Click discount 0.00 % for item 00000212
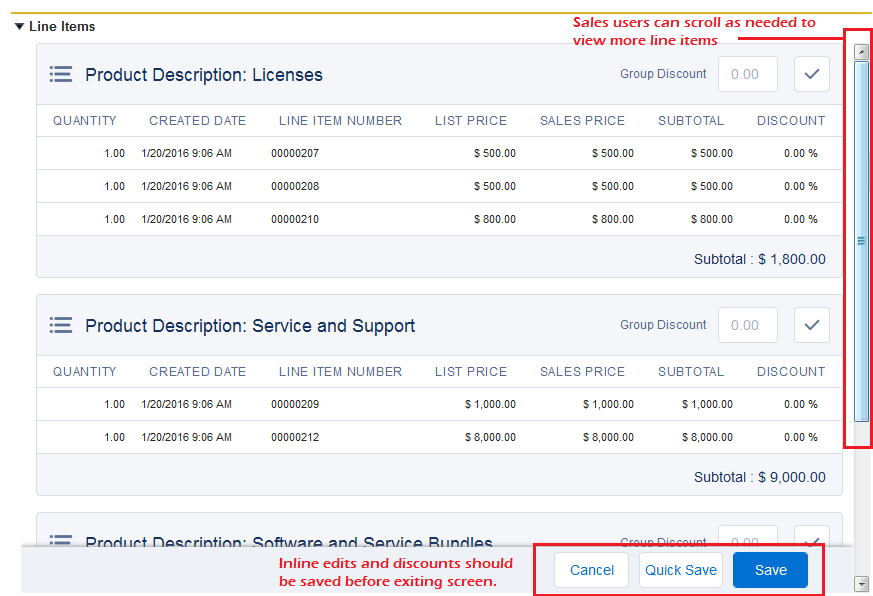 pyautogui.click(x=801, y=437)
